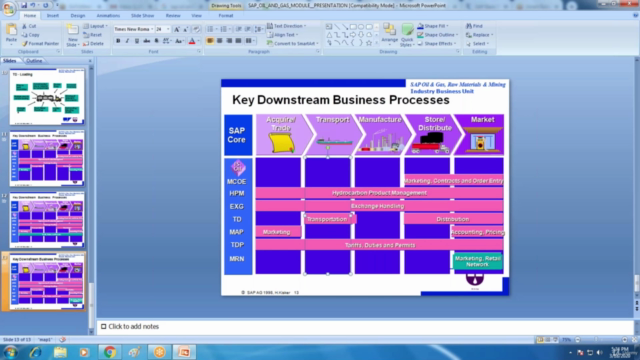640x360 pixels.
Task: Toggle text shadow
Action: pos(156,41)
